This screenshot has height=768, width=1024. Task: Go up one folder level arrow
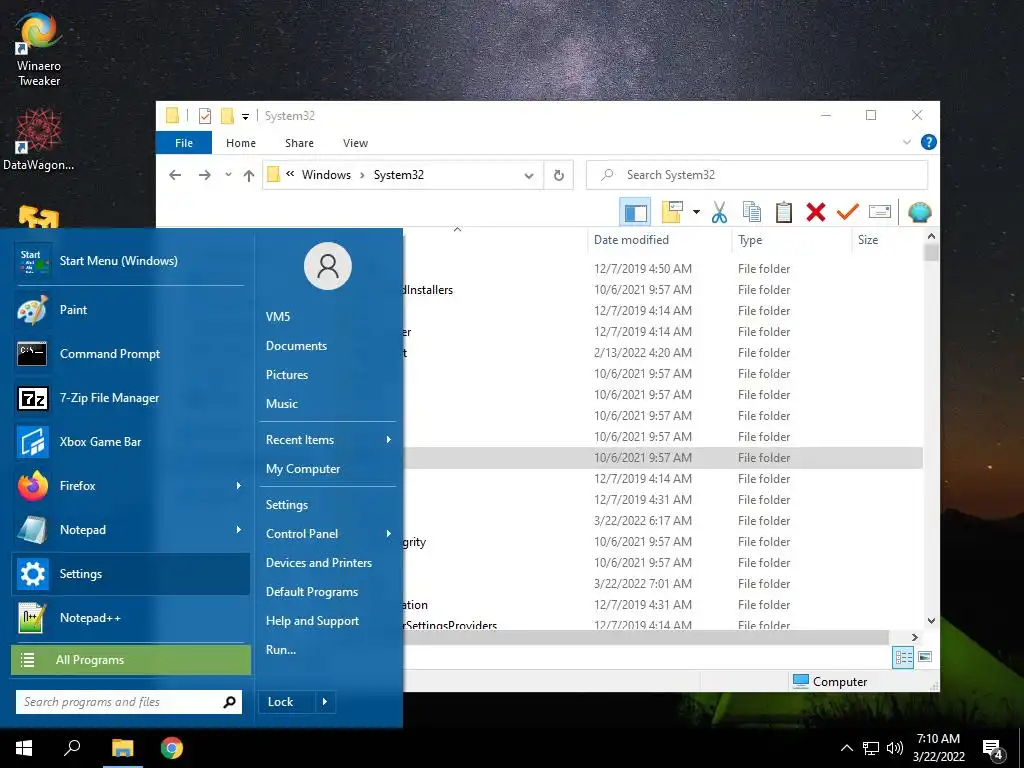tap(249, 175)
